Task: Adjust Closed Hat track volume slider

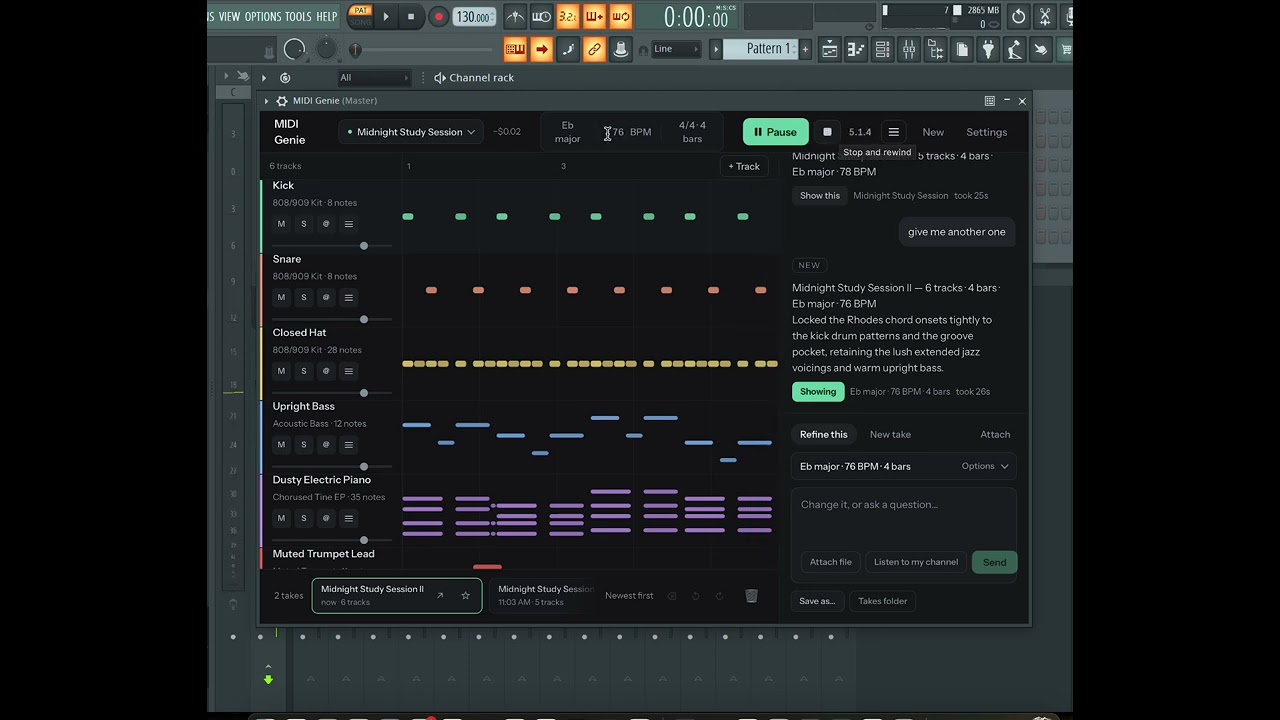Action: [x=332, y=393]
